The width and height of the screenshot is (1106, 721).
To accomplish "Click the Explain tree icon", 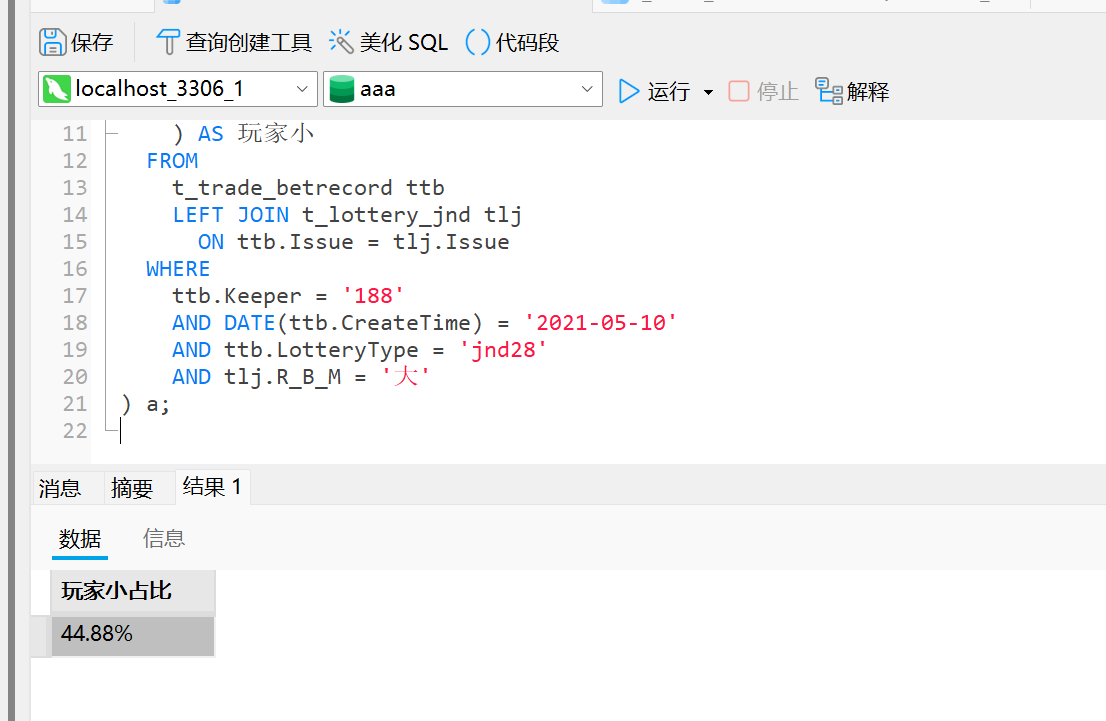I will pos(829,91).
